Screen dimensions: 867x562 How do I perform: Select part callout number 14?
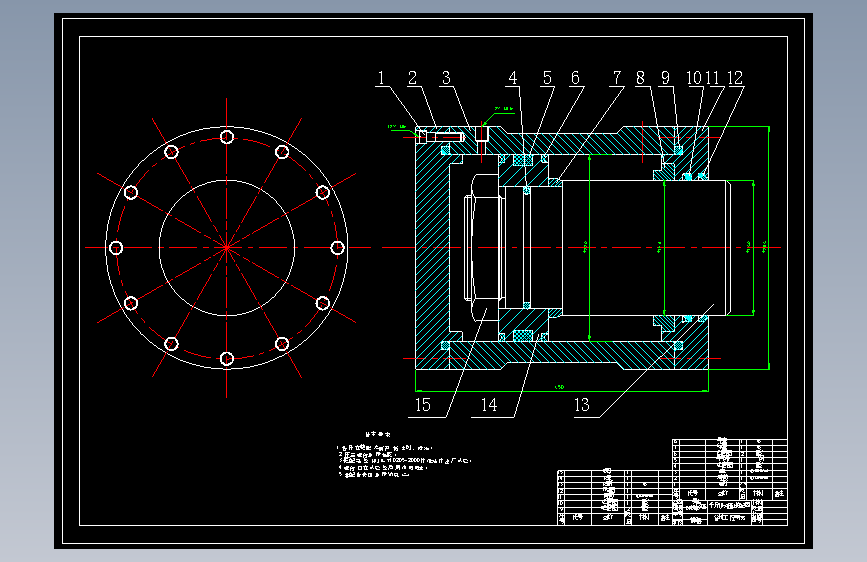[489, 405]
